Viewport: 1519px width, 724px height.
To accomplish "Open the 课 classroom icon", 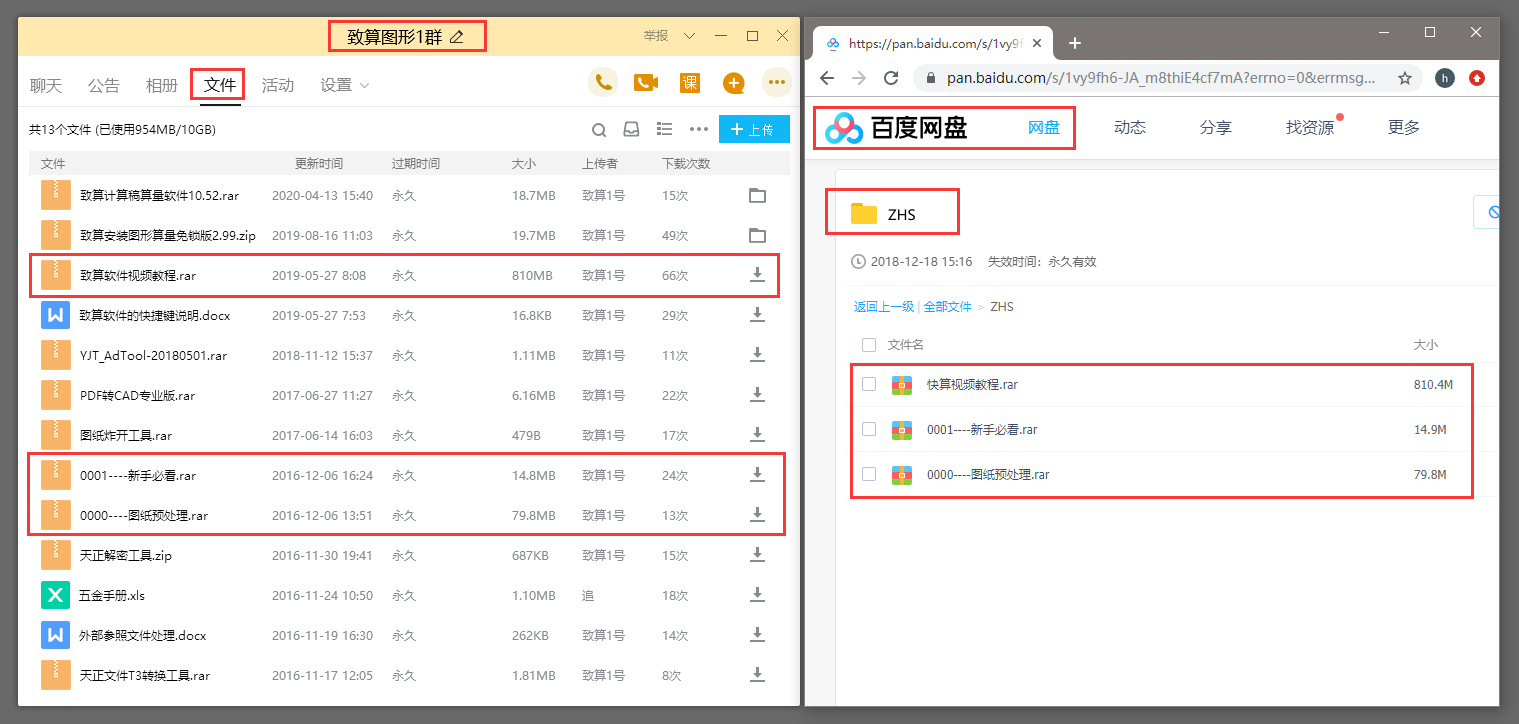I will pos(690,82).
